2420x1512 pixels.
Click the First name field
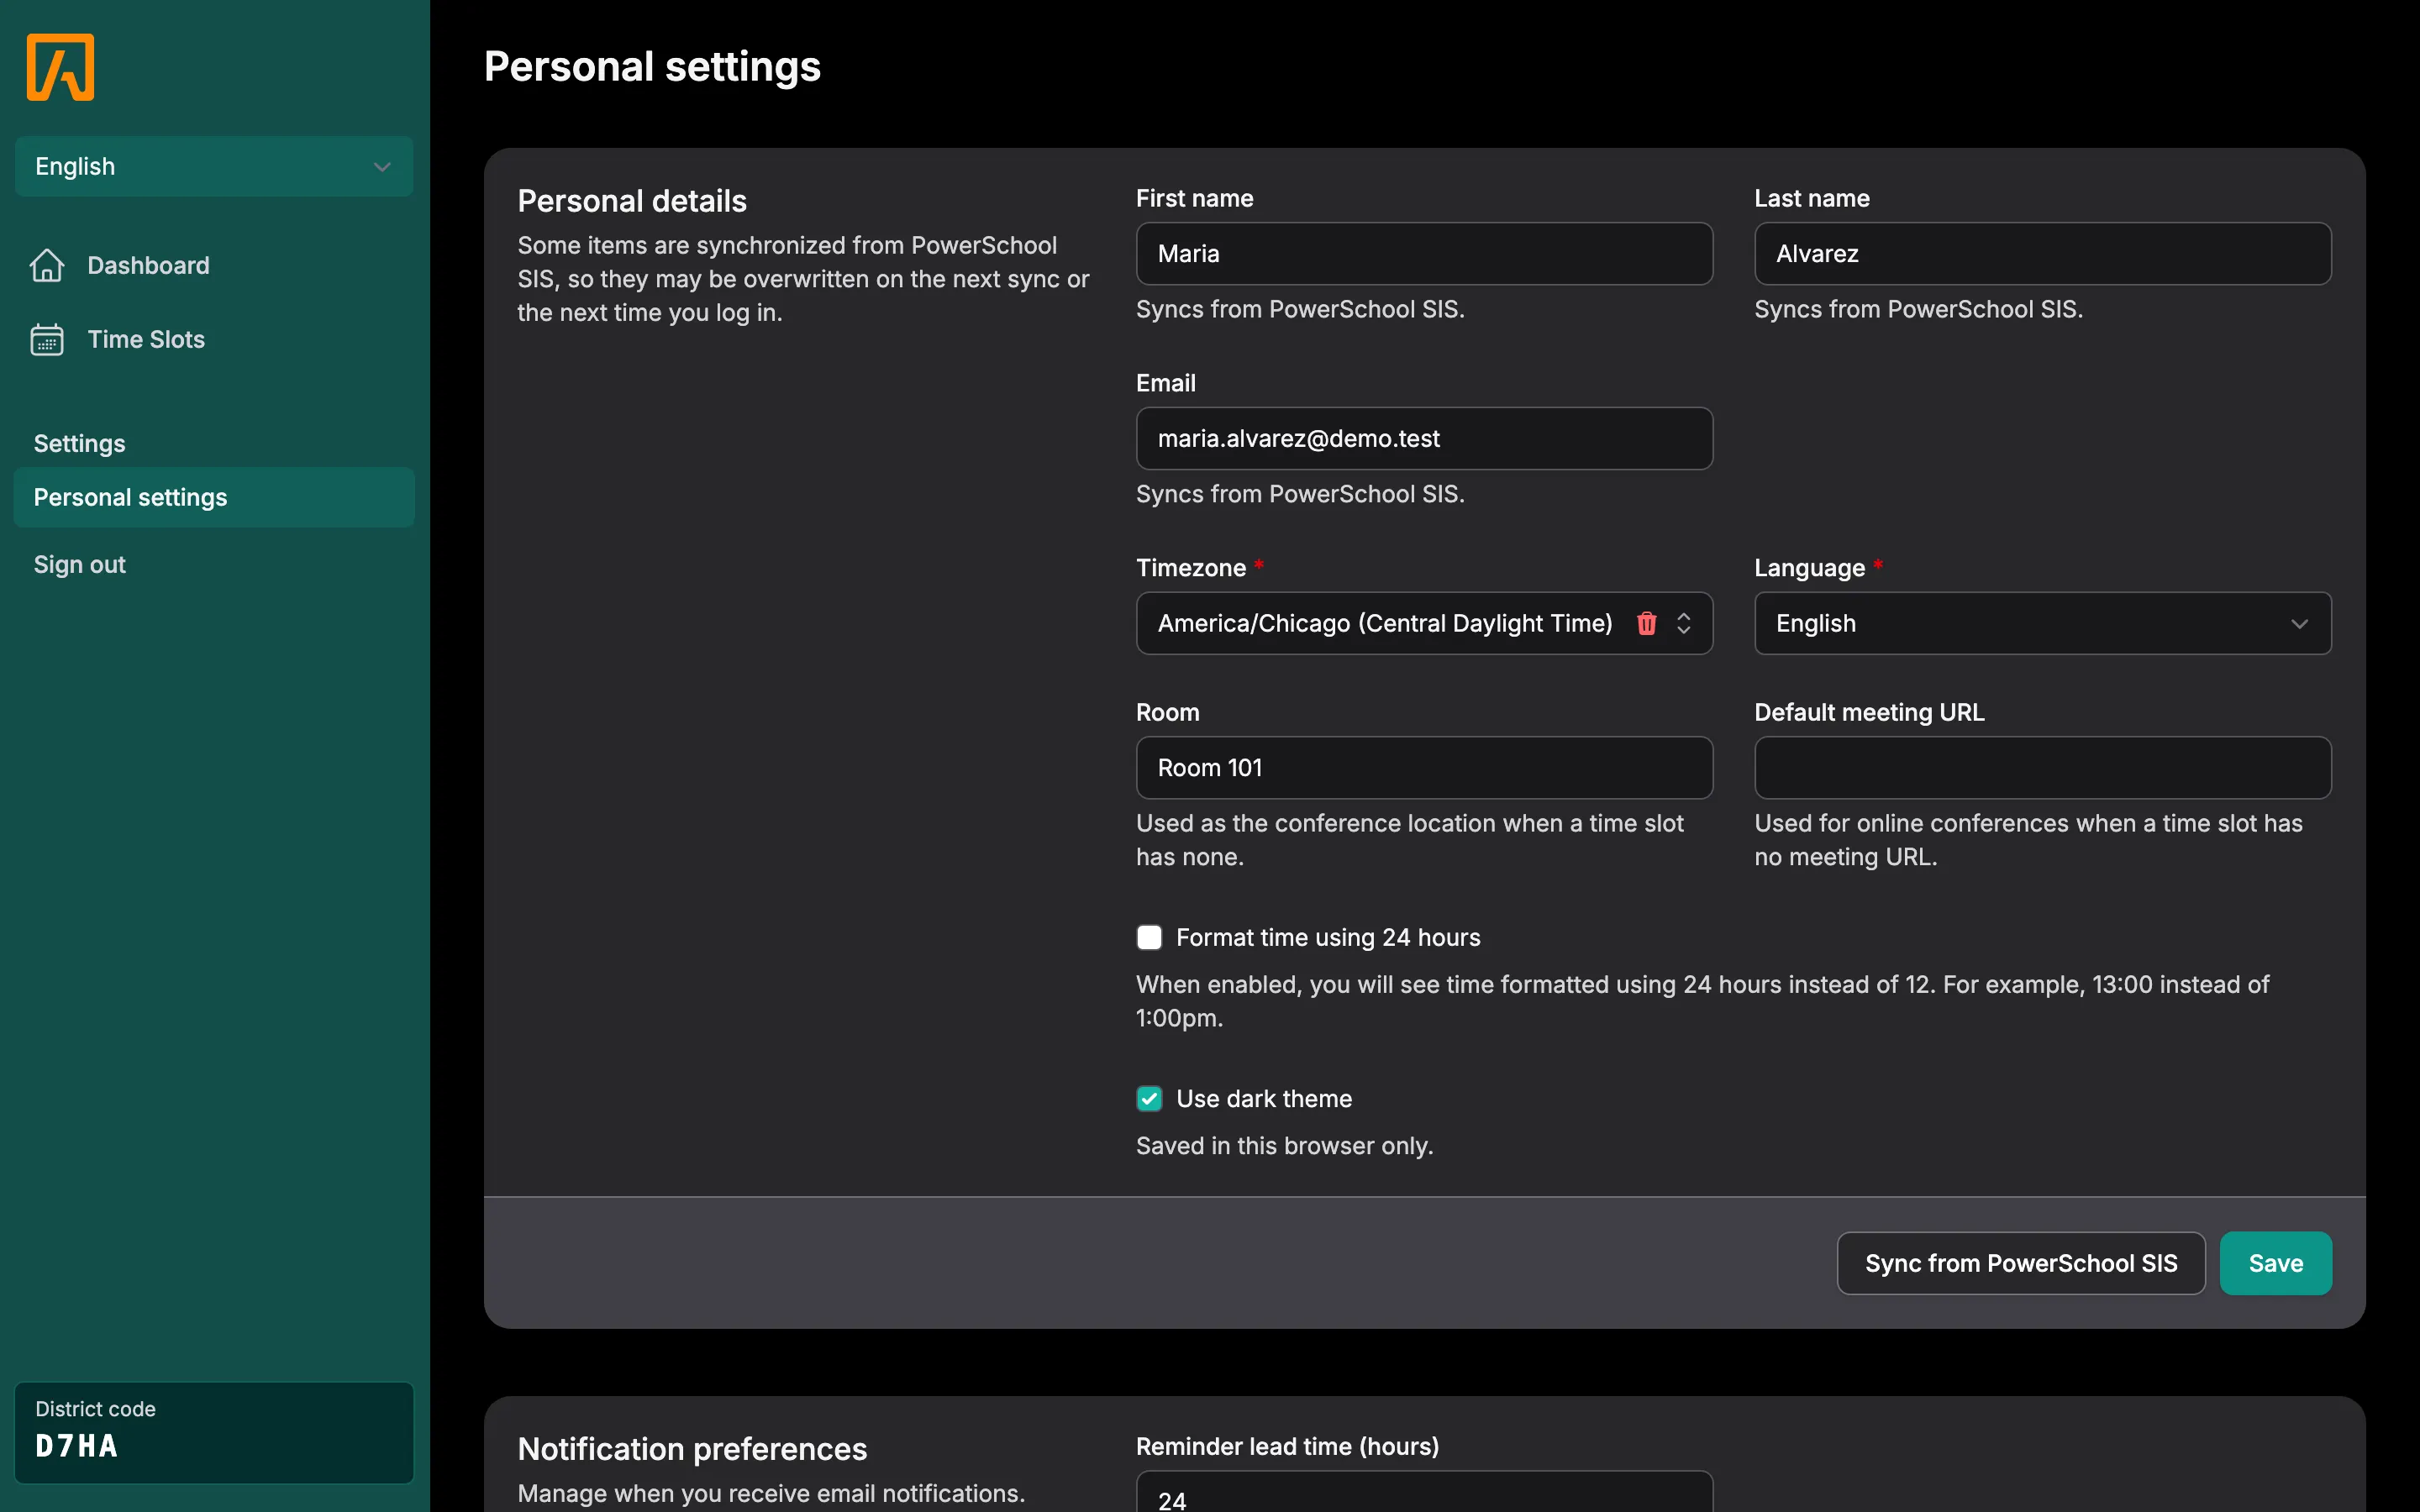(1424, 253)
